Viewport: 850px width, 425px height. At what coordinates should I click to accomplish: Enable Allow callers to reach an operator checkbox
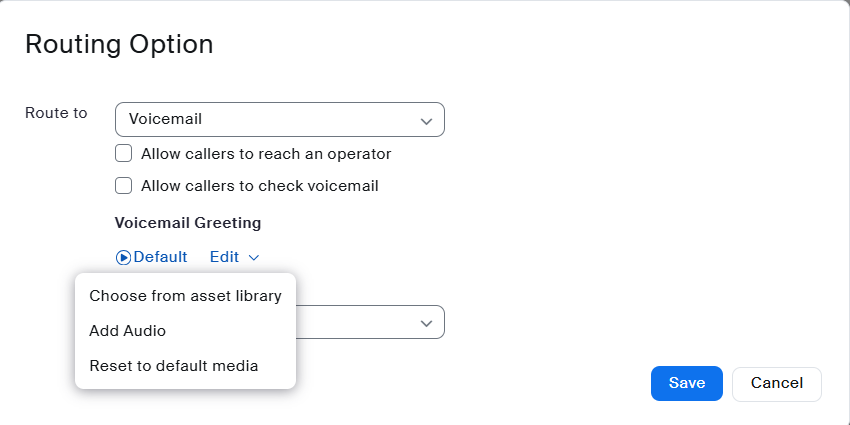[124, 154]
